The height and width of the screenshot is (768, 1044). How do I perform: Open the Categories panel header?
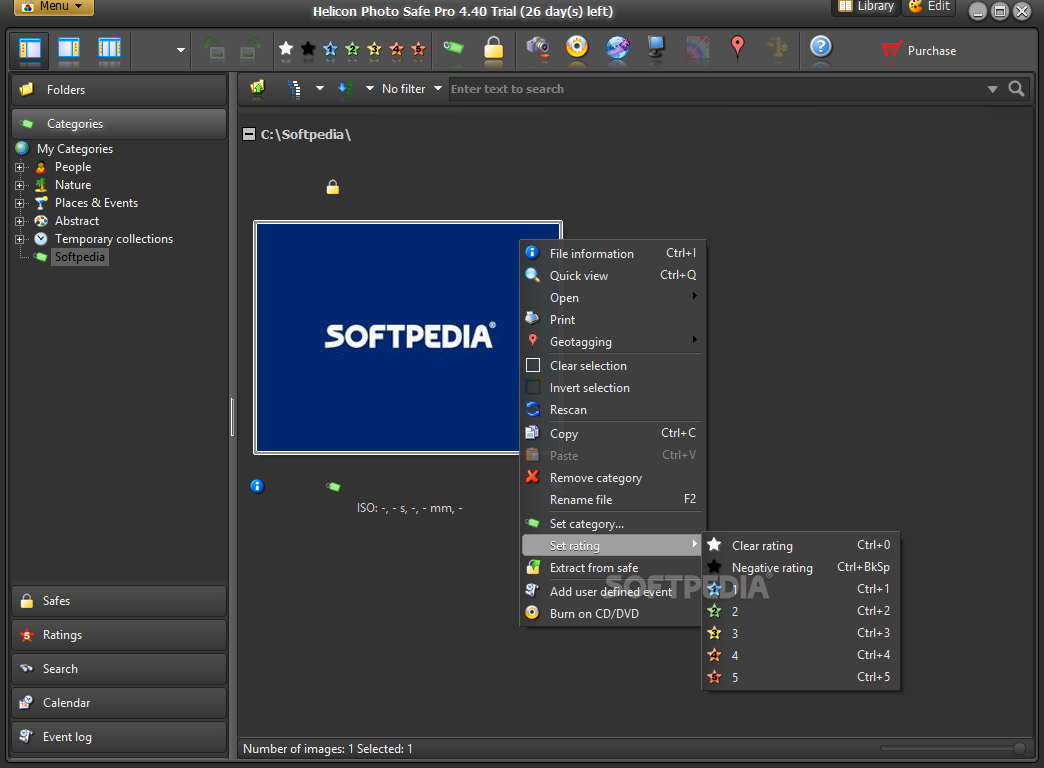coord(119,124)
